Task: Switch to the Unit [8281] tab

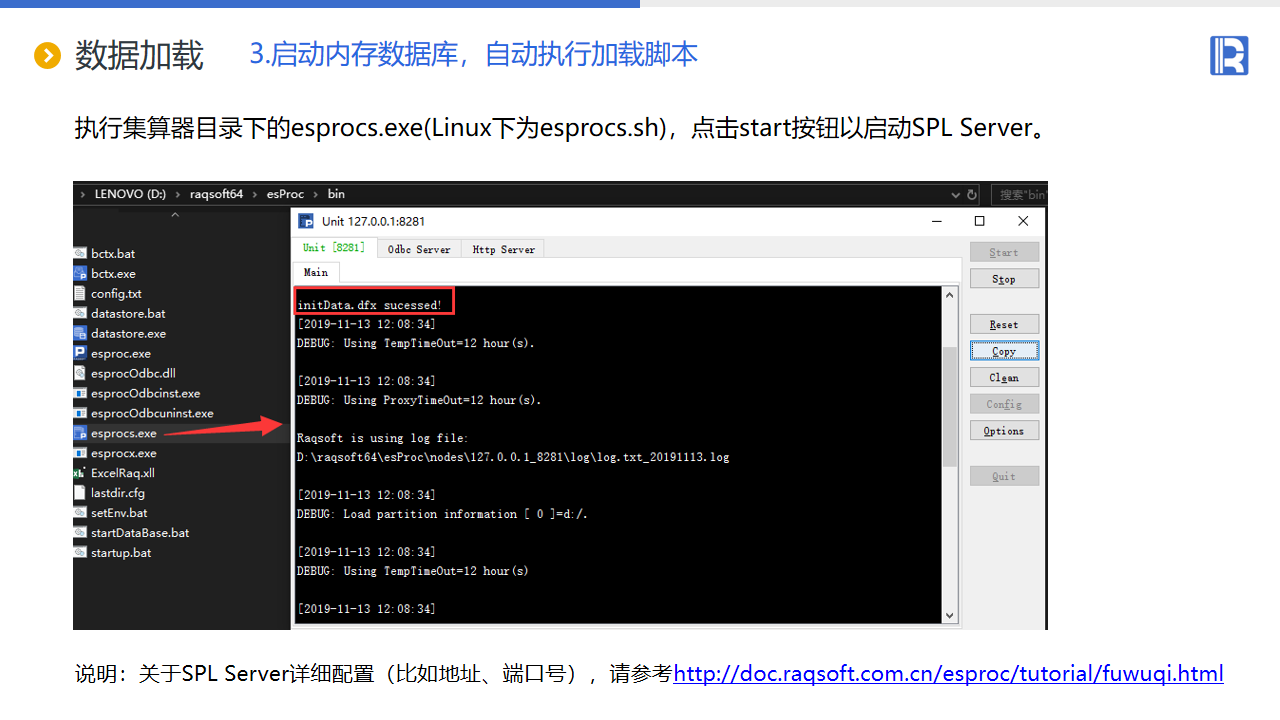Action: pos(334,248)
